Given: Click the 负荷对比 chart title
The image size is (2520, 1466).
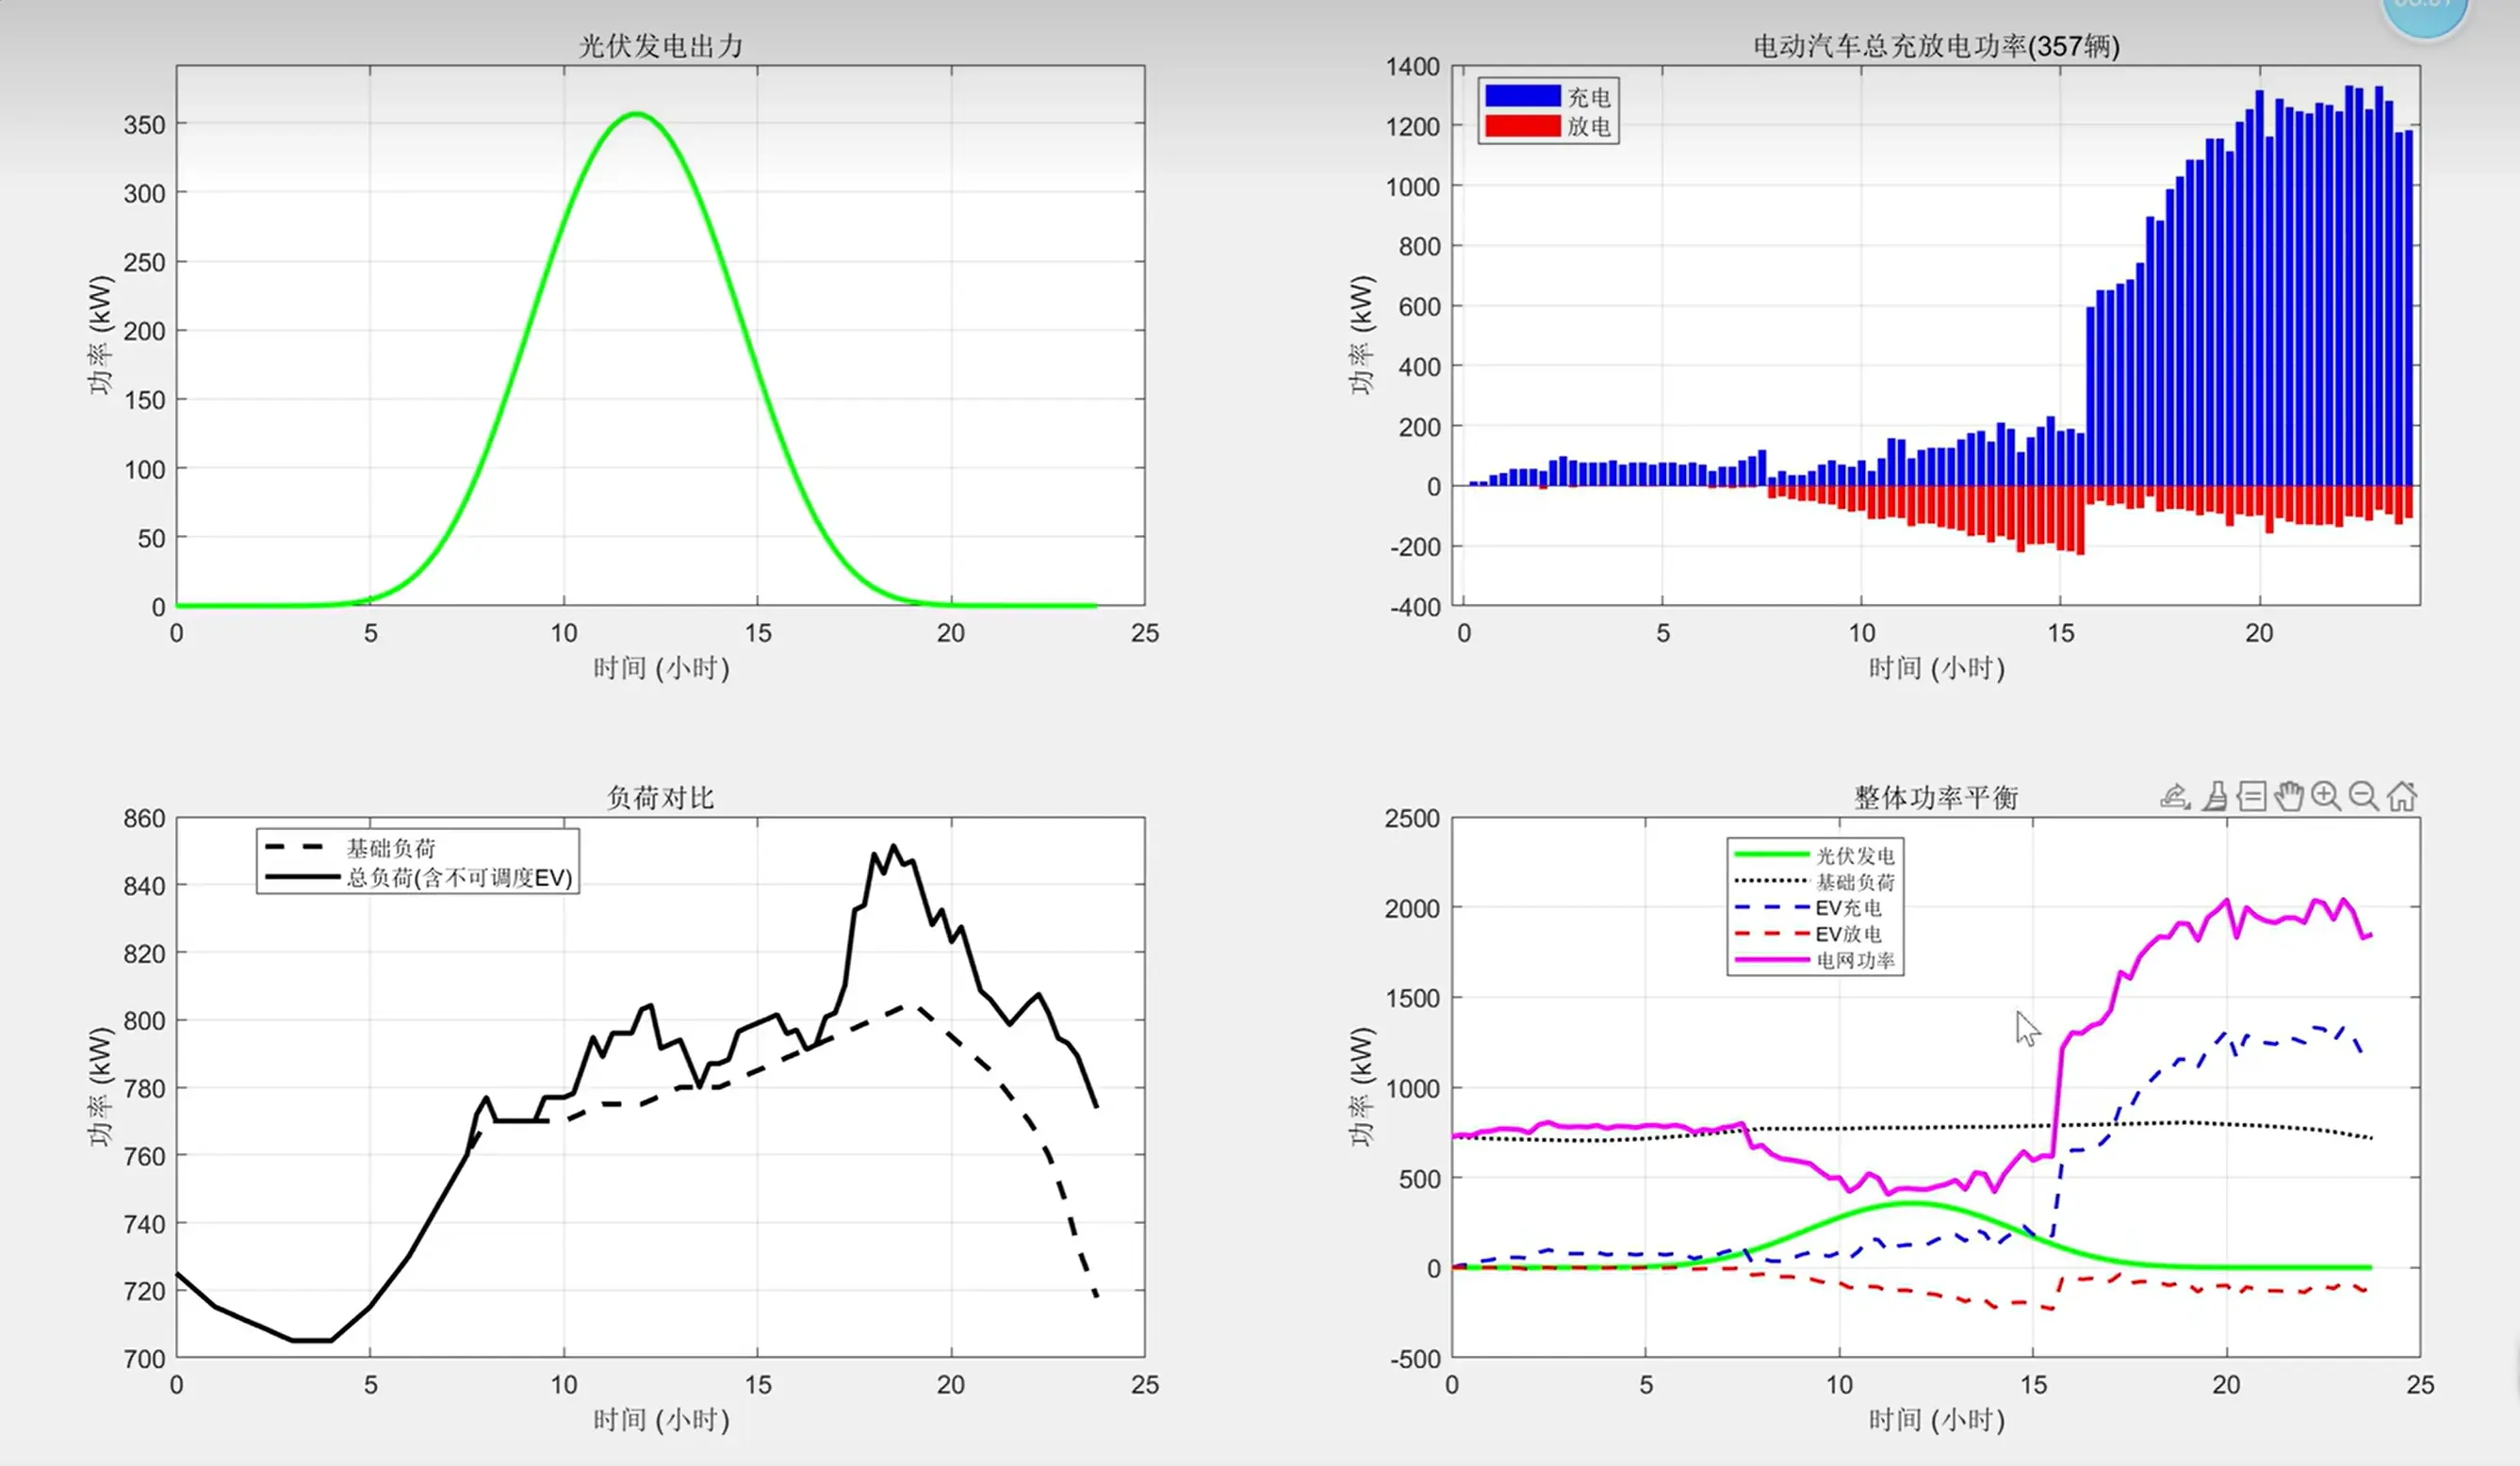Looking at the screenshot, I should [660, 797].
